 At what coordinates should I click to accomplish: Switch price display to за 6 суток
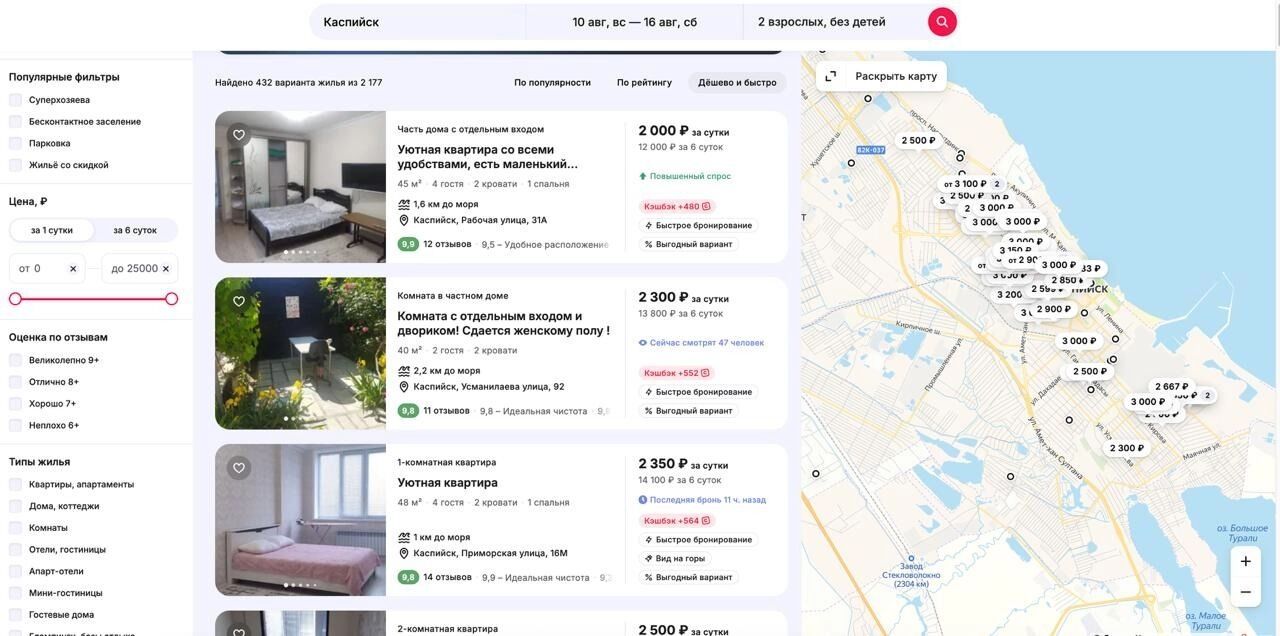tap(135, 230)
